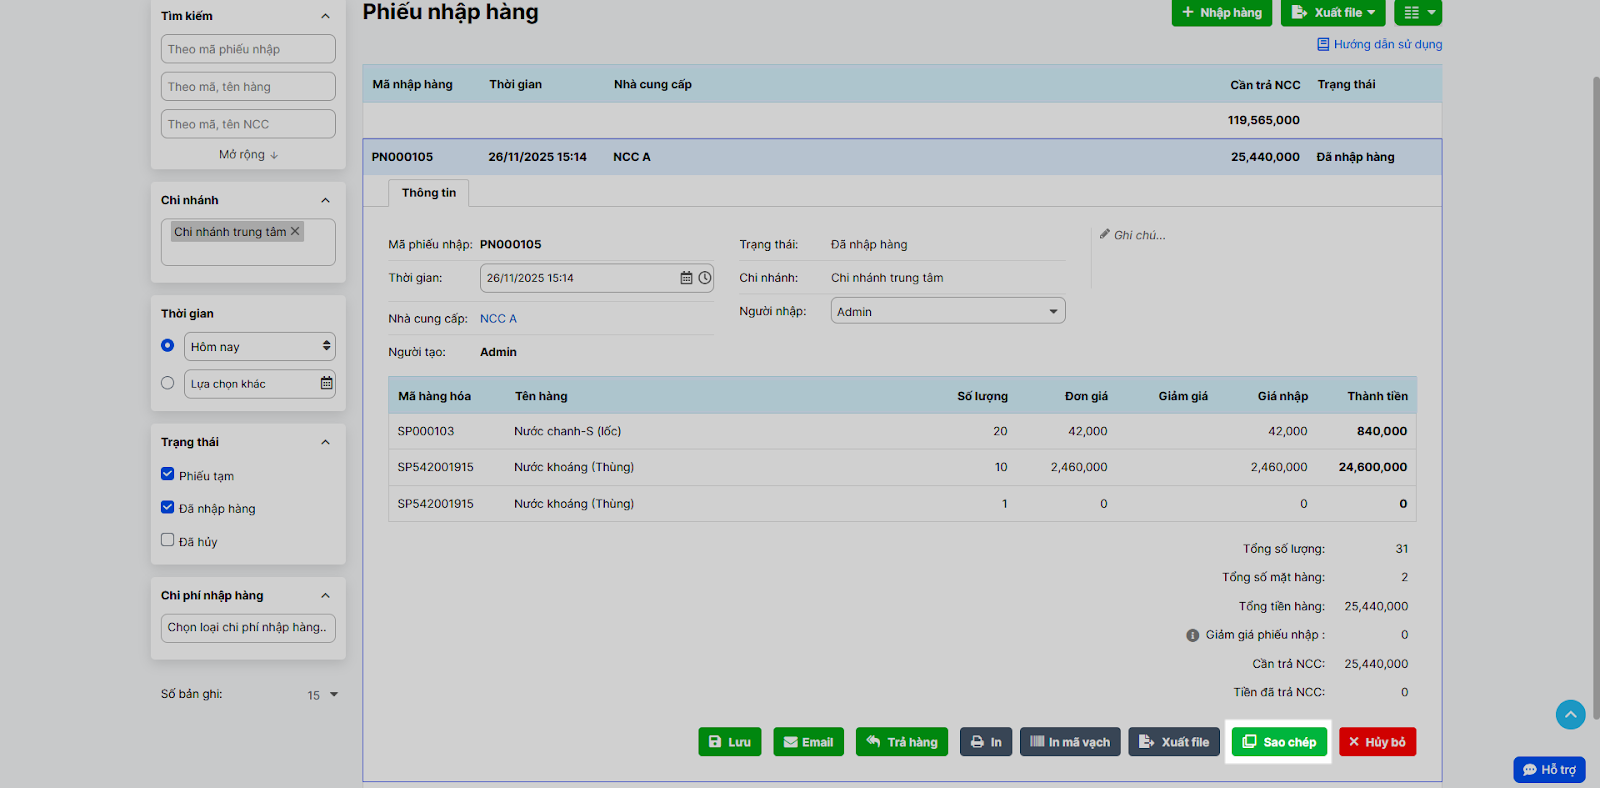
Task: Check the Đã hủy status checkbox
Action: [x=168, y=540]
